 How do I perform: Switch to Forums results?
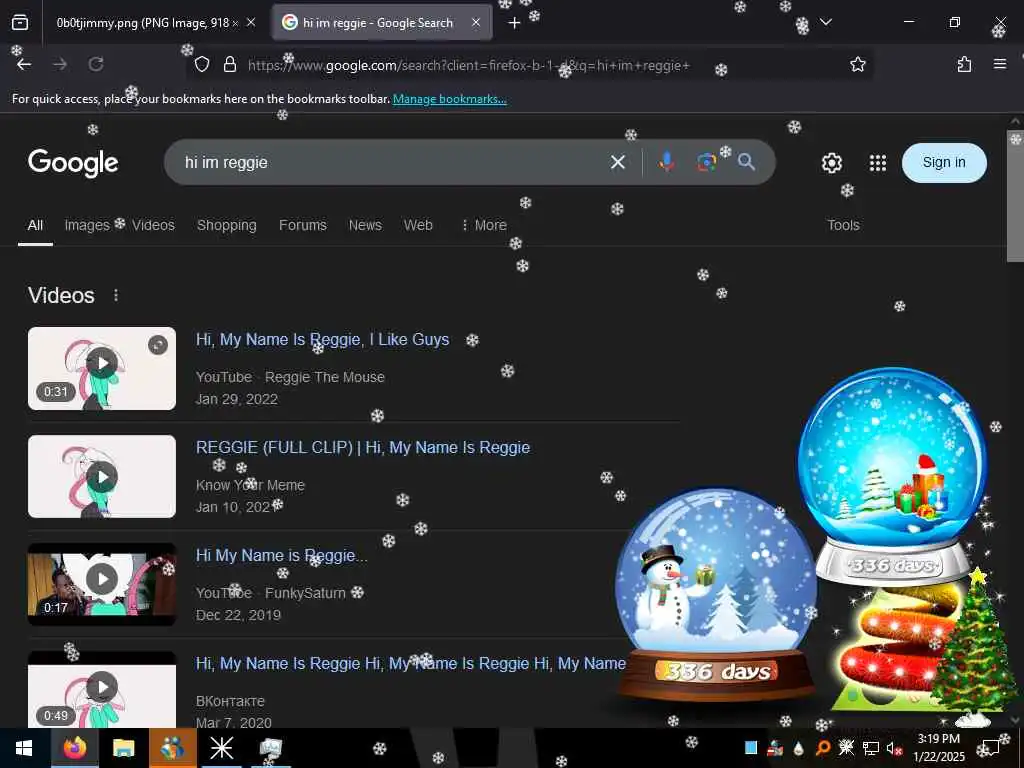pos(302,225)
